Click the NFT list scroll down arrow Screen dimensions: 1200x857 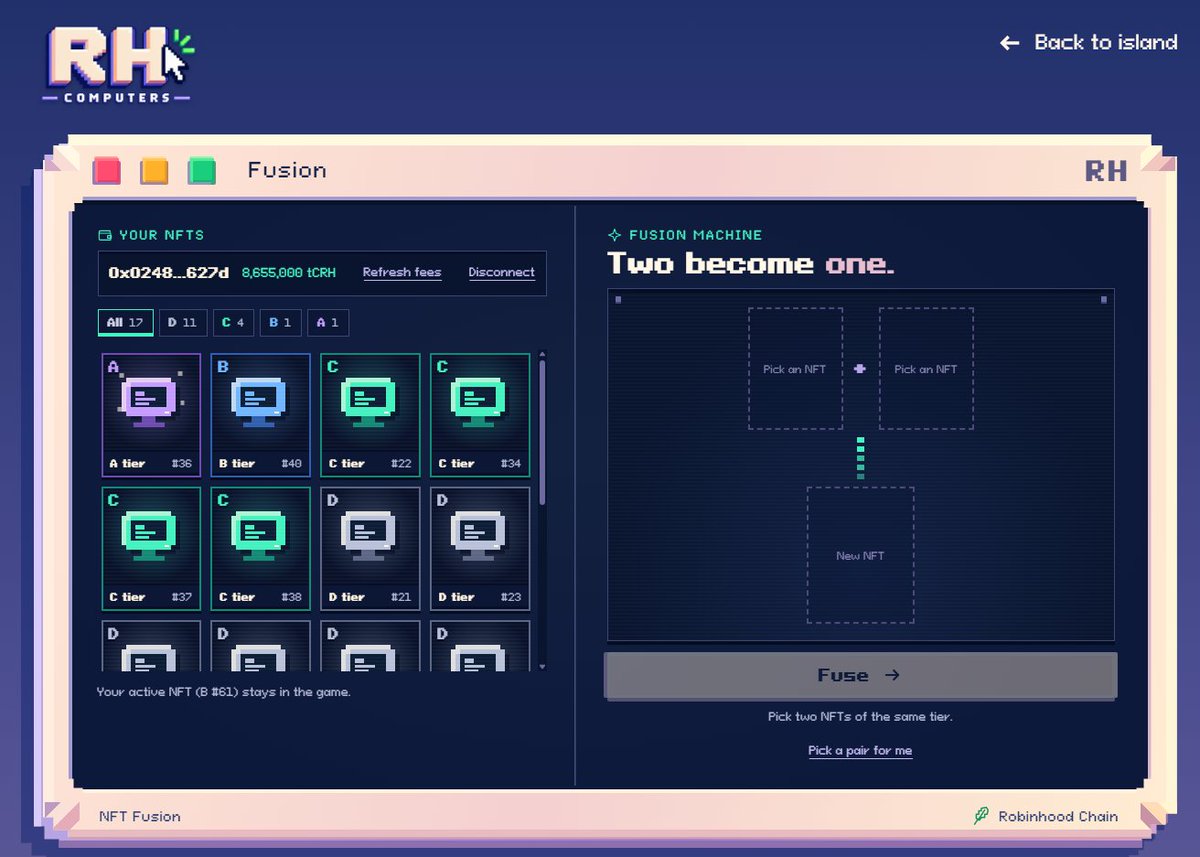pos(543,666)
